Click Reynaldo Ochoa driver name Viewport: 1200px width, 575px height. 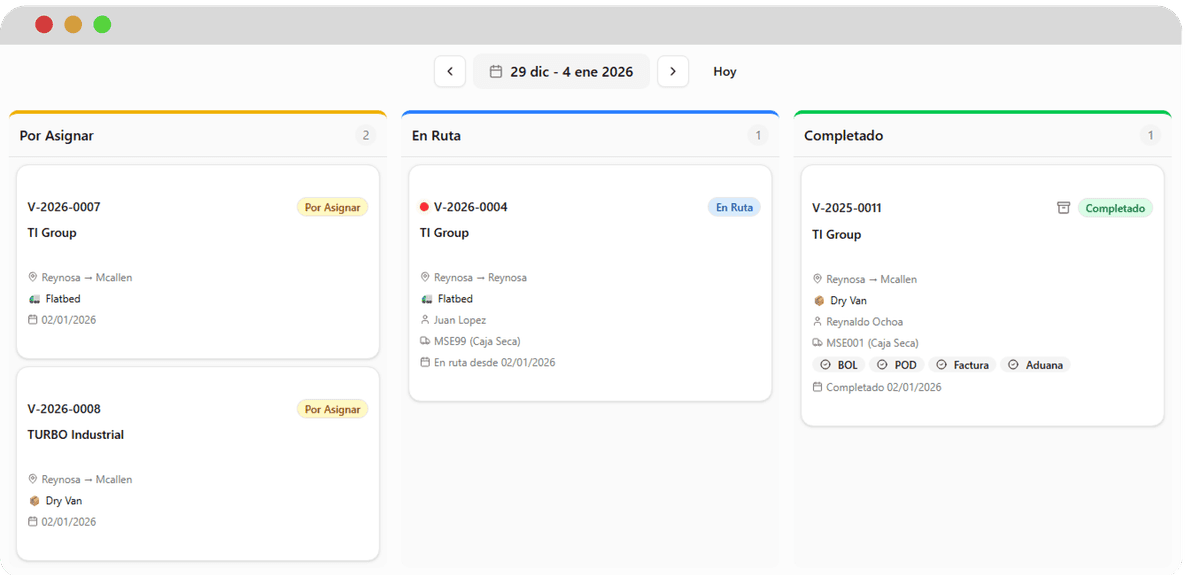864,322
